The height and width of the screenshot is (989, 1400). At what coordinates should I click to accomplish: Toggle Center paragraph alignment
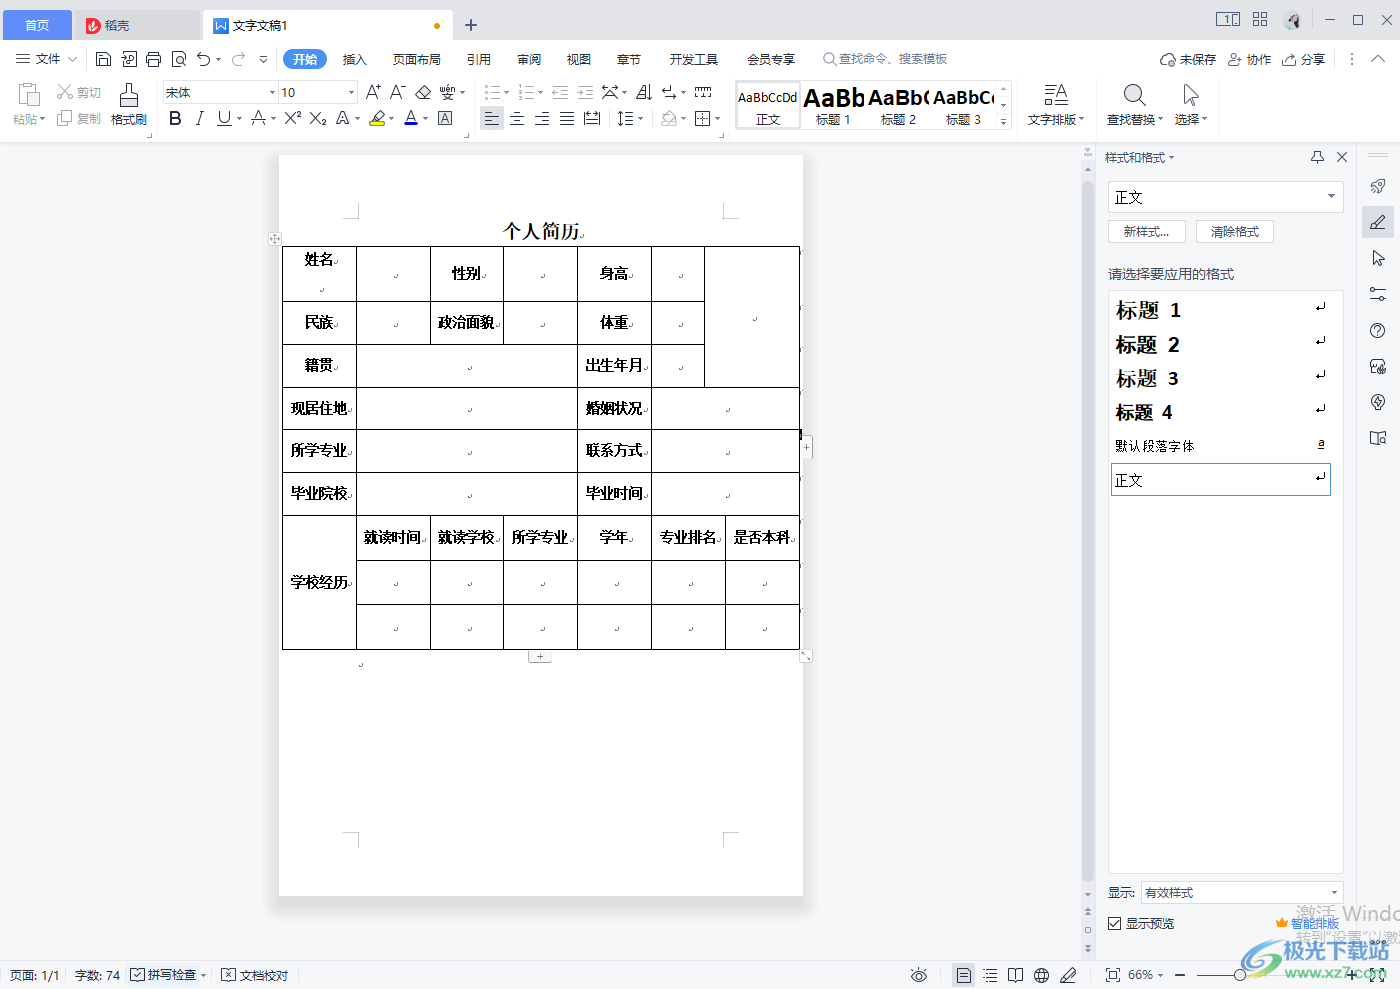(x=517, y=118)
